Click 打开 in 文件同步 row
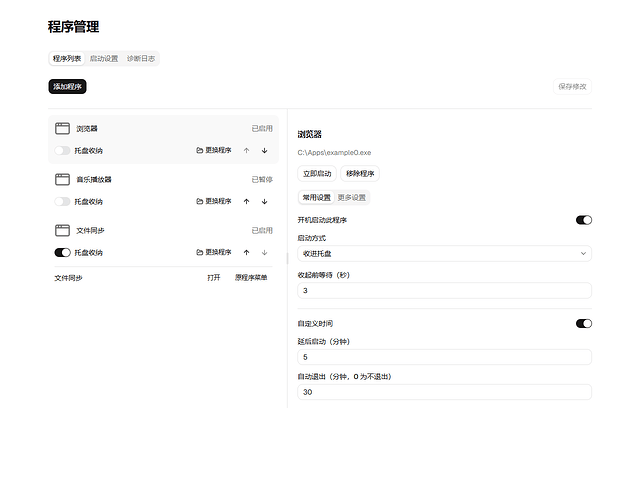The image size is (640, 500). [213, 278]
